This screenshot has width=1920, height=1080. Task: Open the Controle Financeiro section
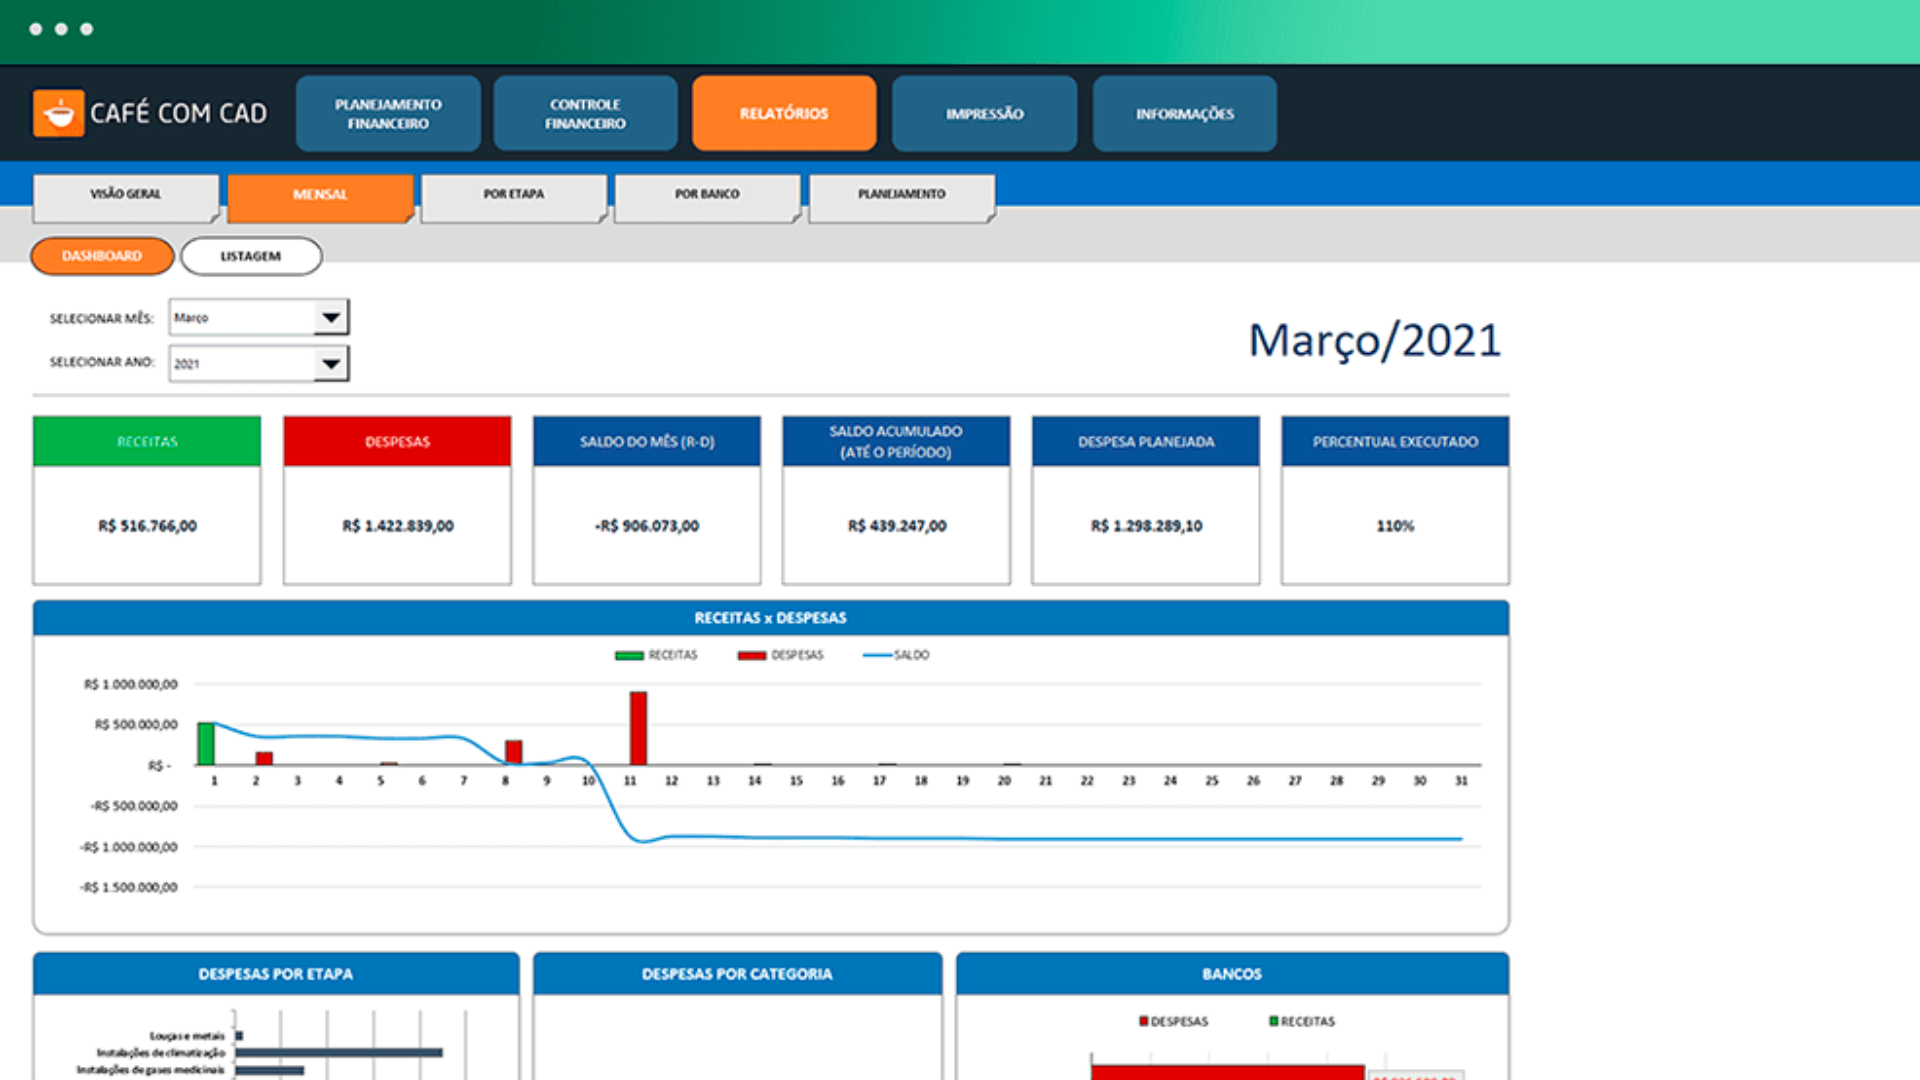(x=585, y=113)
